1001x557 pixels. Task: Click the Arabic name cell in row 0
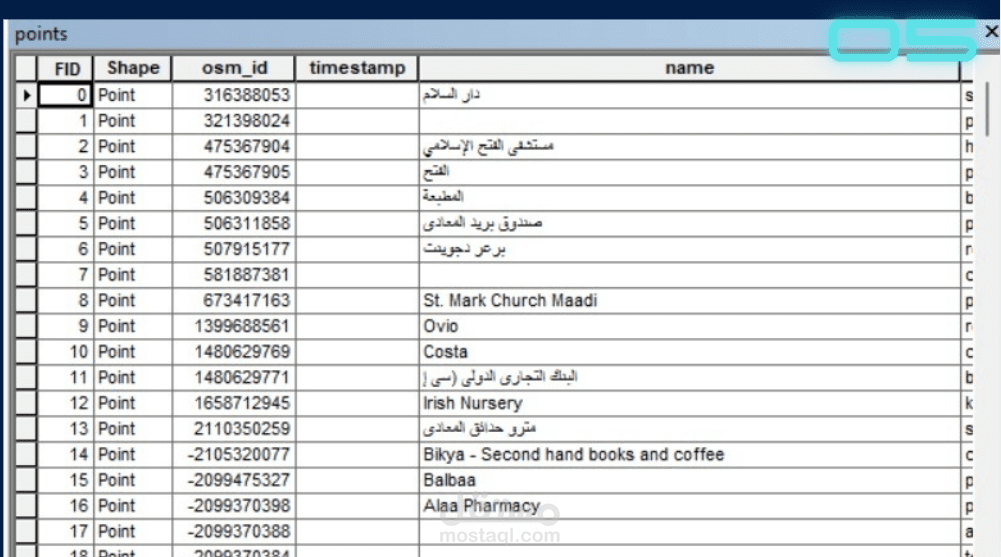(x=689, y=95)
